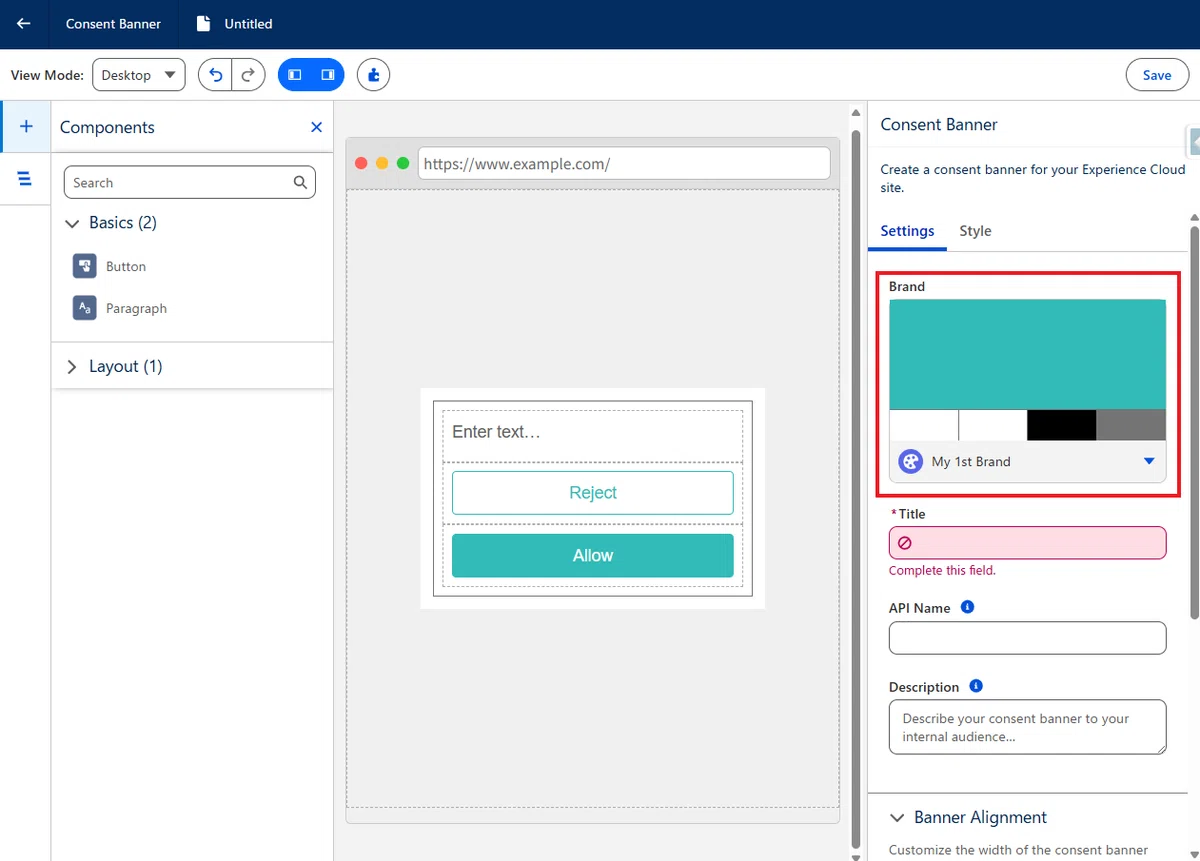Viewport: 1200px width, 861px height.
Task: Click the Description info icon
Action: point(976,686)
